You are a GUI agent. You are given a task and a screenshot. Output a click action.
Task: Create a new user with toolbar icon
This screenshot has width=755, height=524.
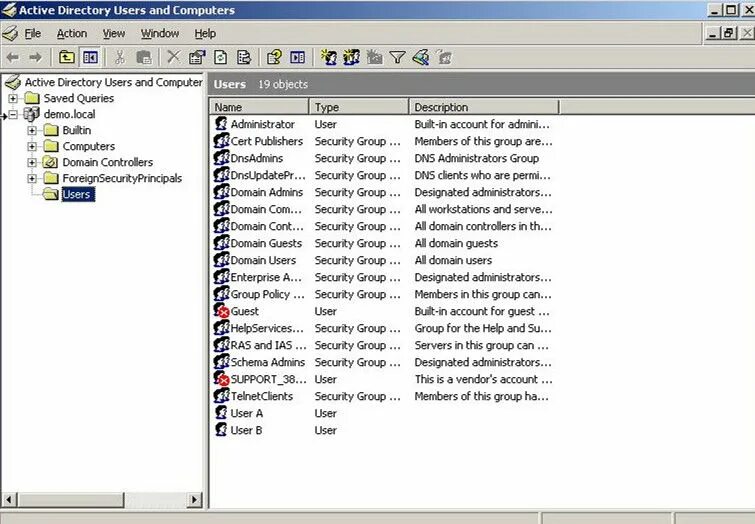coord(329,58)
